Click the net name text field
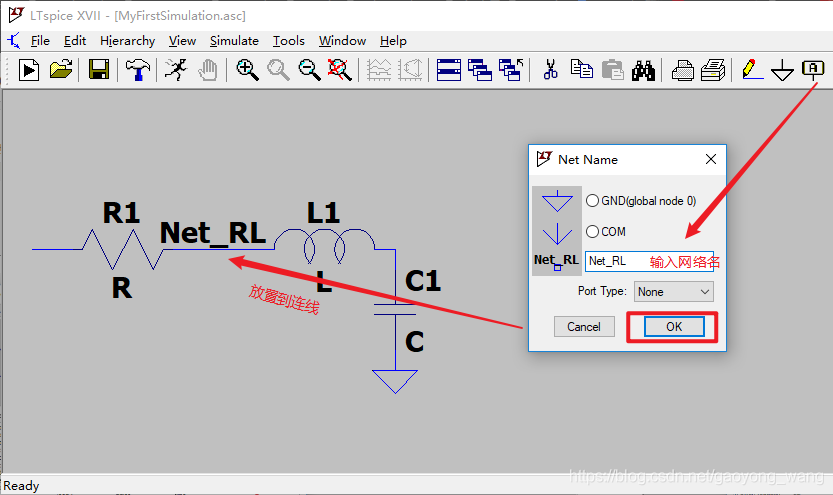This screenshot has height=495, width=833. coord(616,261)
